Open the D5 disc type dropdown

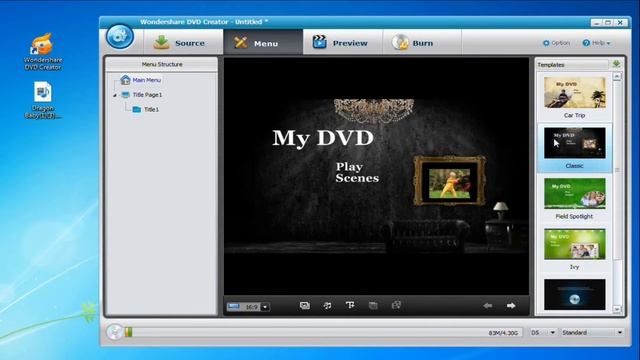pyautogui.click(x=543, y=333)
